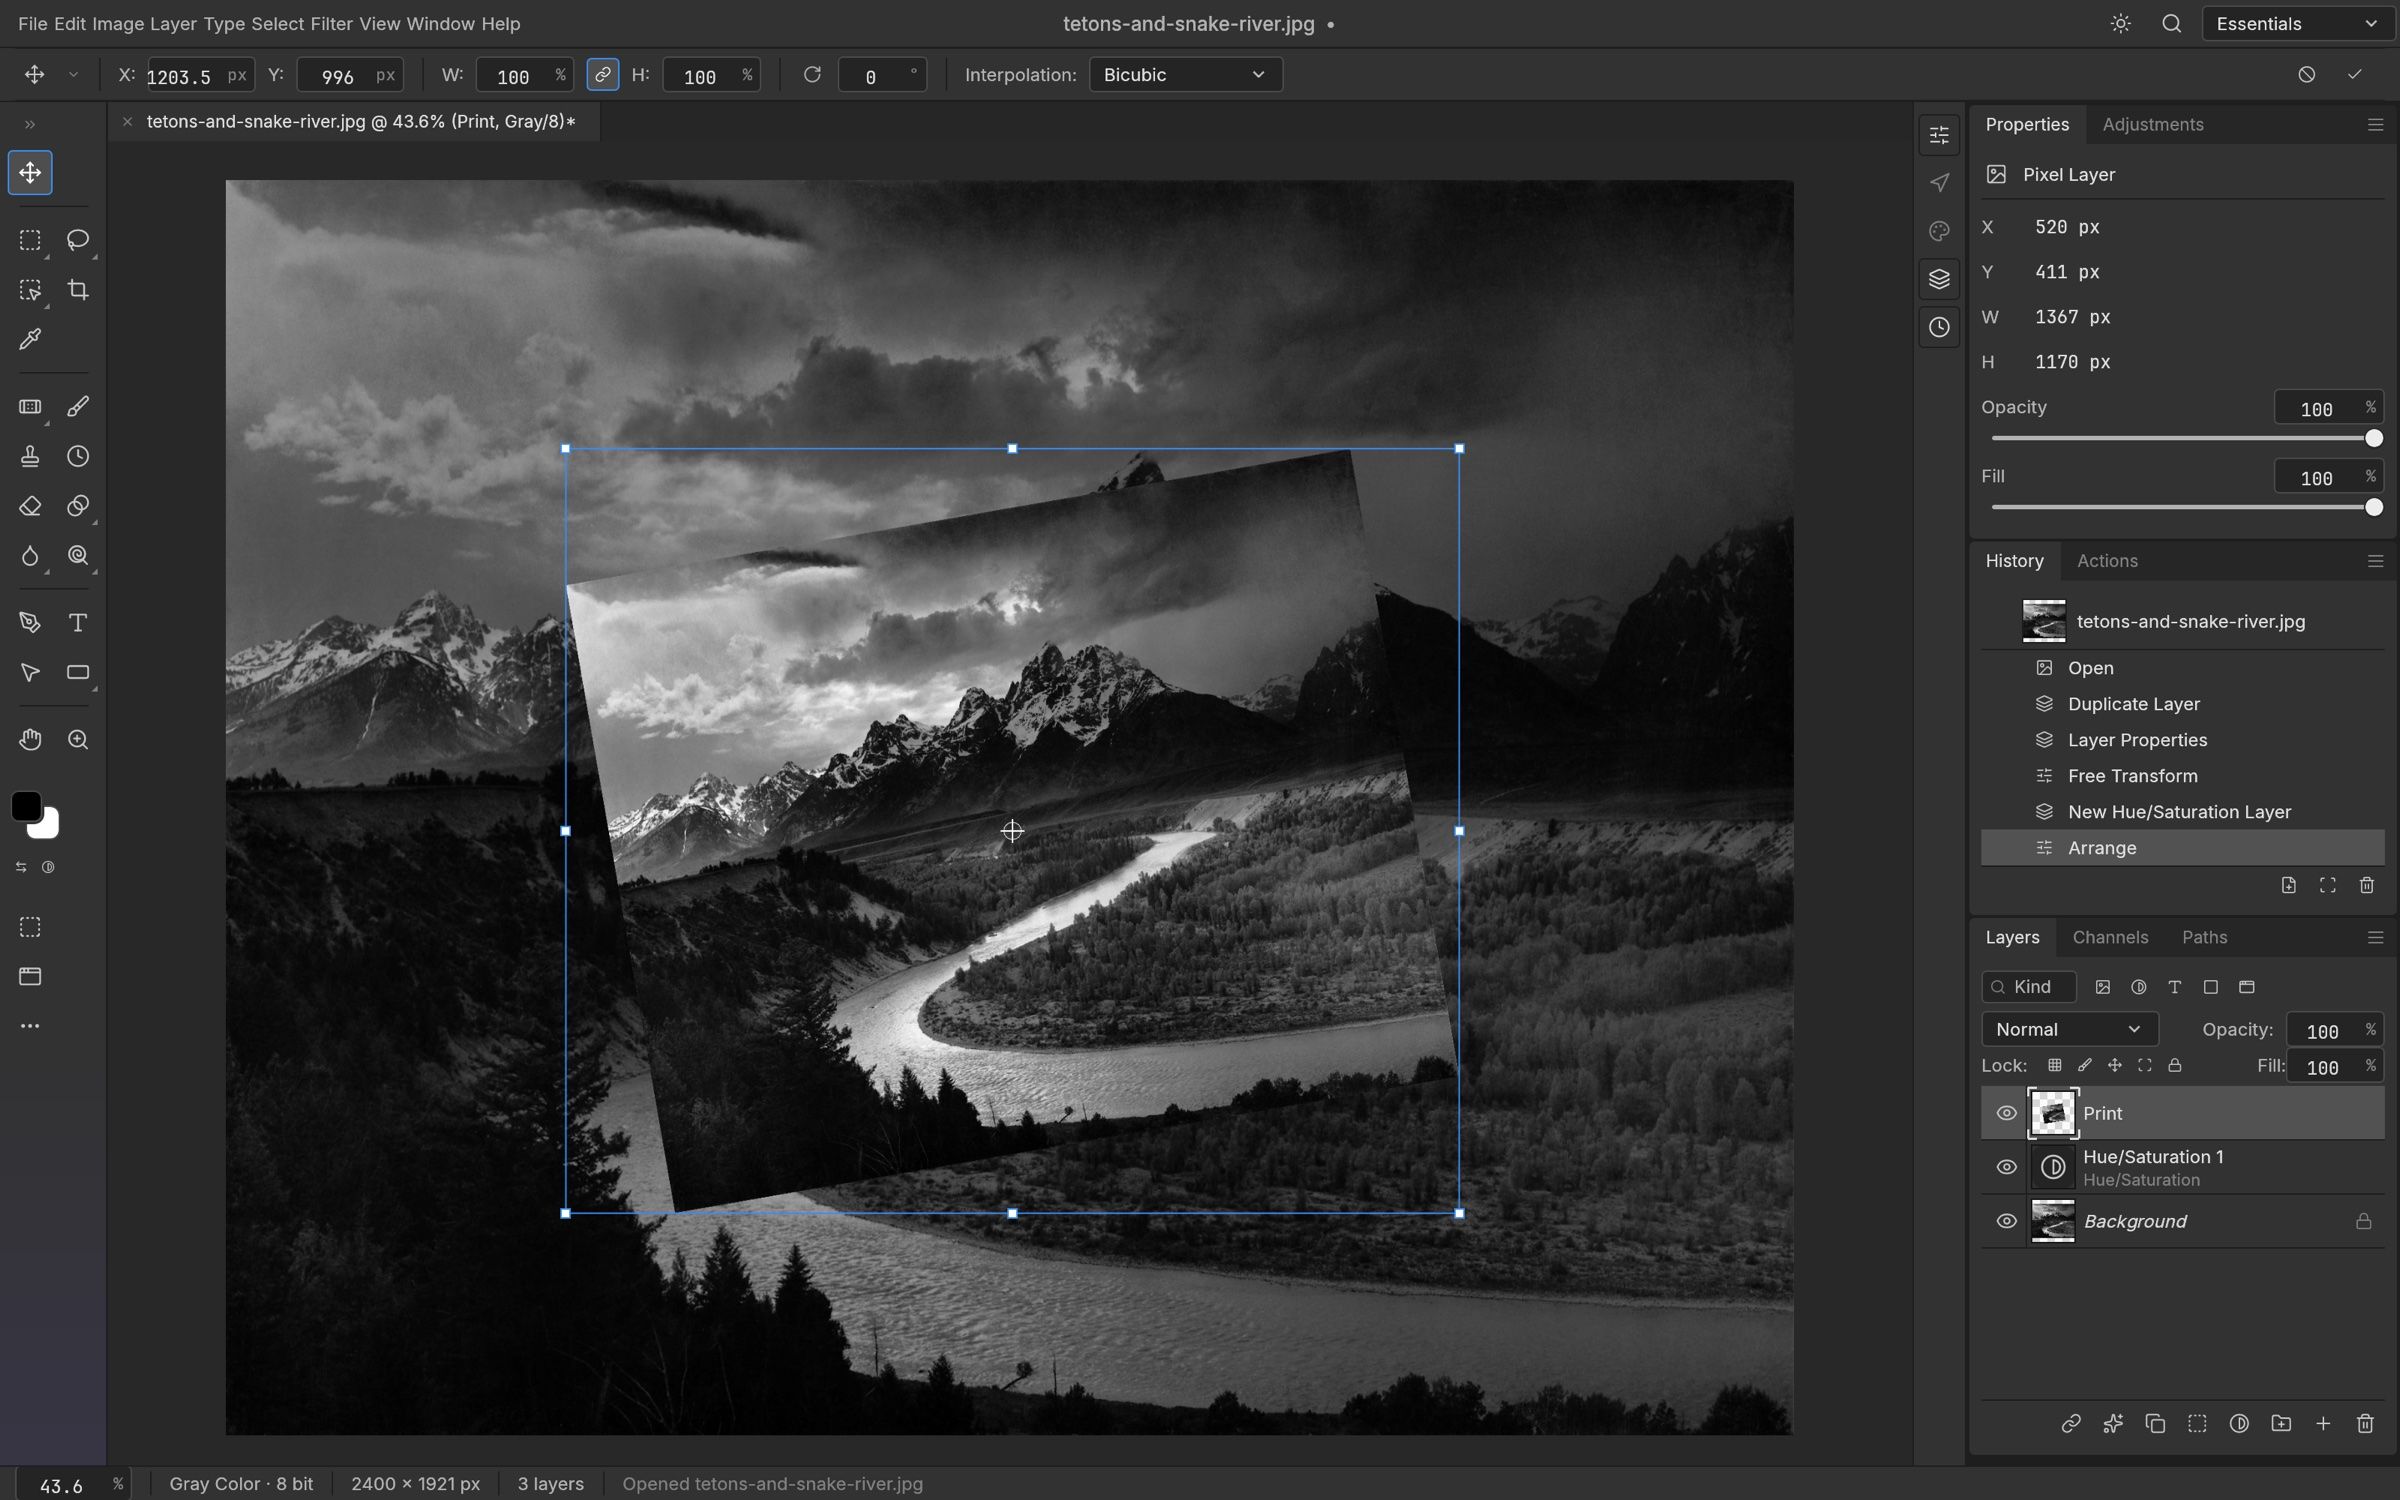
Task: Select the Type tool
Action: tap(78, 623)
